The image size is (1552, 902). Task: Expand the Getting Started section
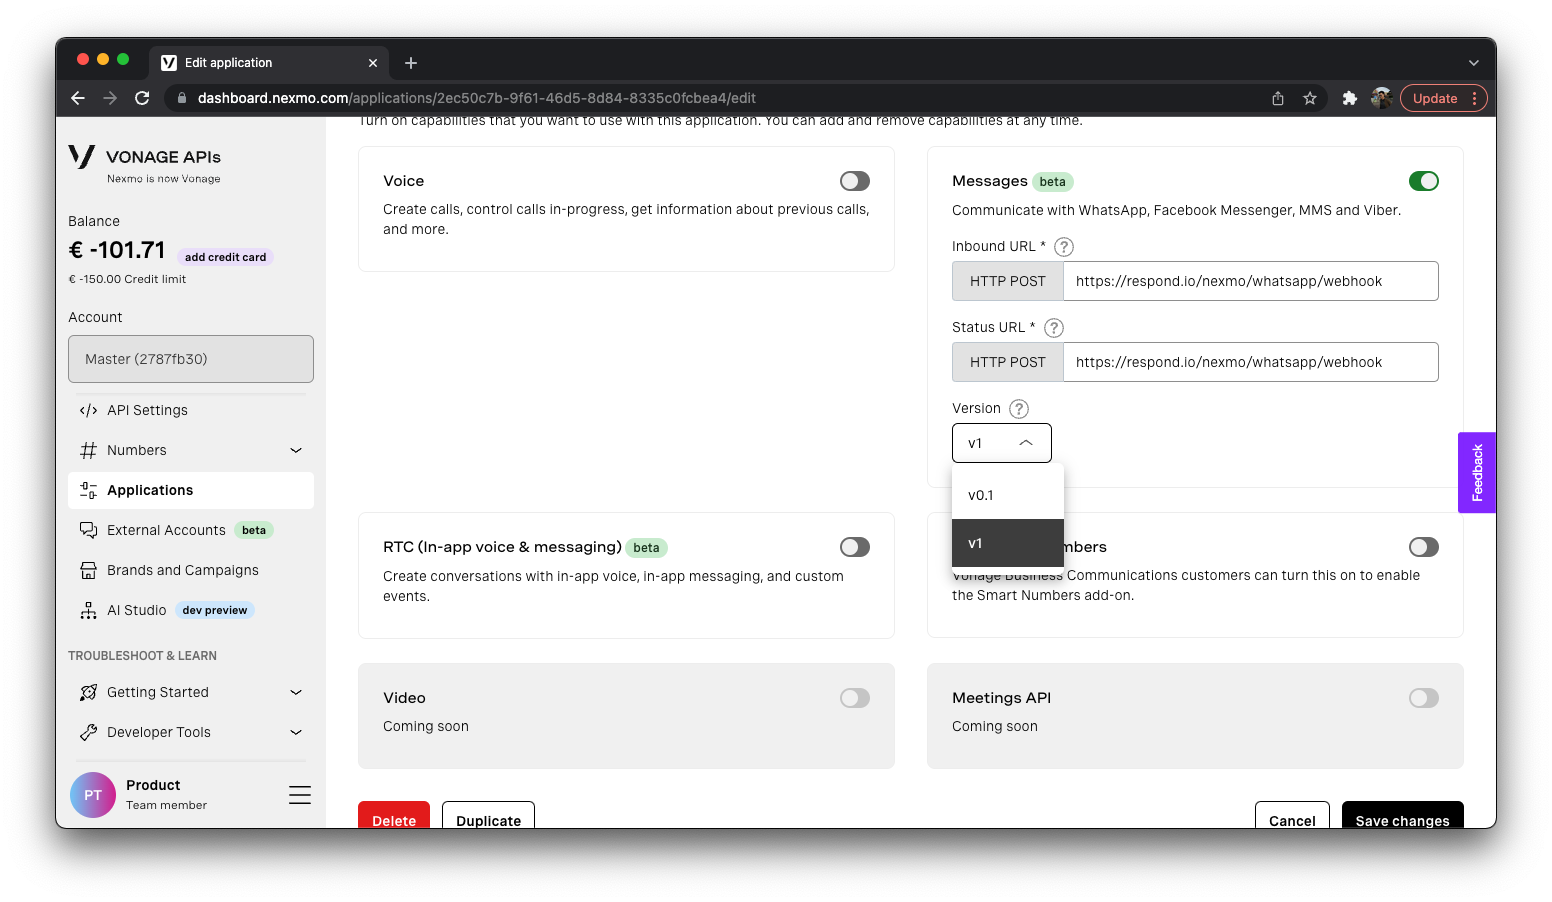(296, 692)
